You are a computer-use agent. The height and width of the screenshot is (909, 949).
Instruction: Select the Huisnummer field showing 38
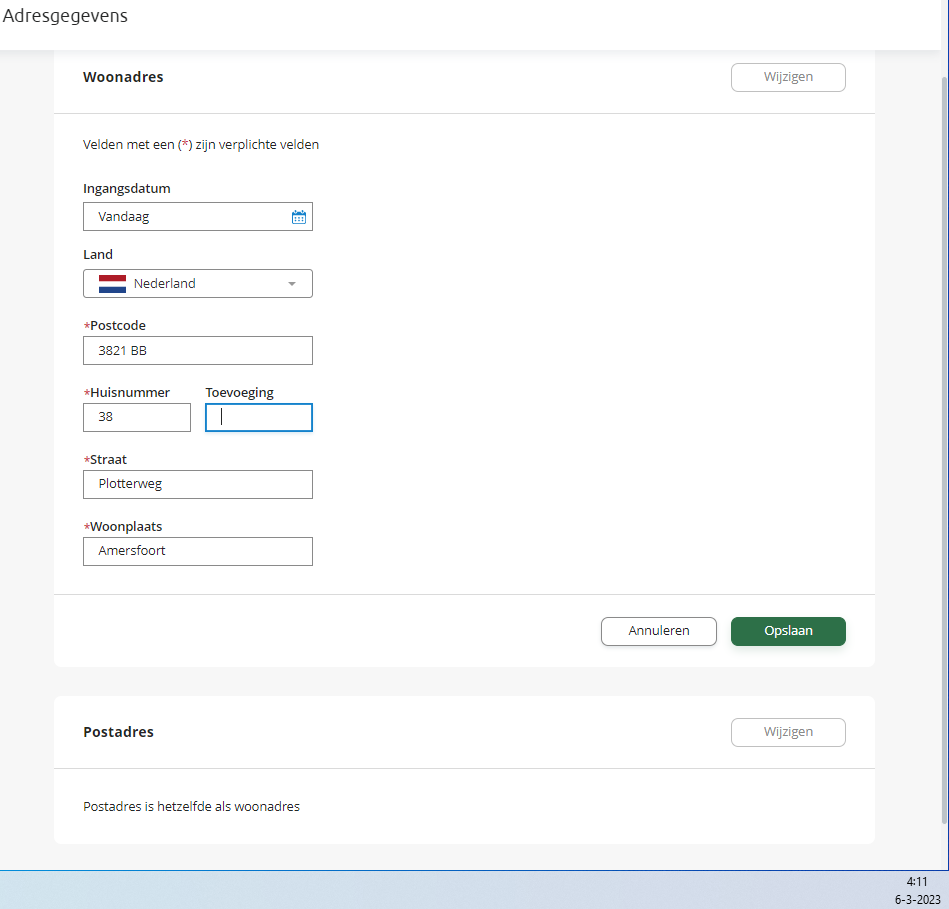(136, 417)
